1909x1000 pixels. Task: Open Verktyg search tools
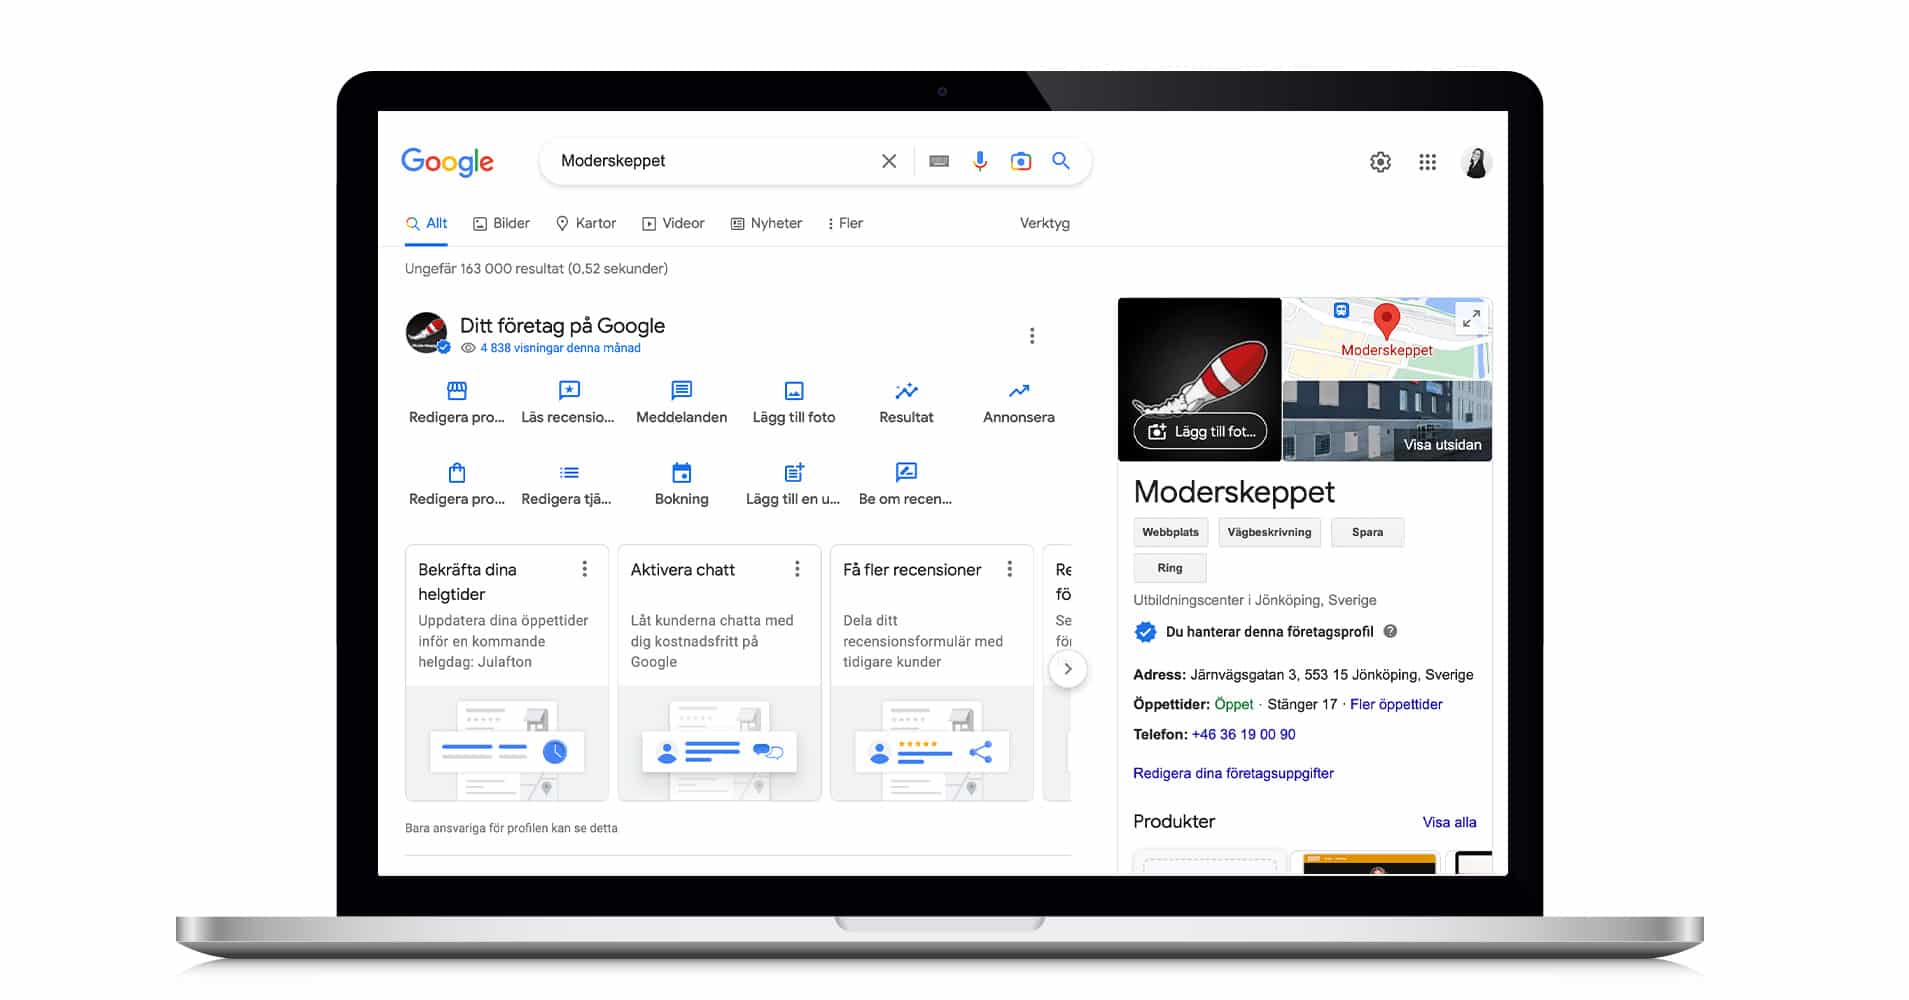pos(1044,223)
